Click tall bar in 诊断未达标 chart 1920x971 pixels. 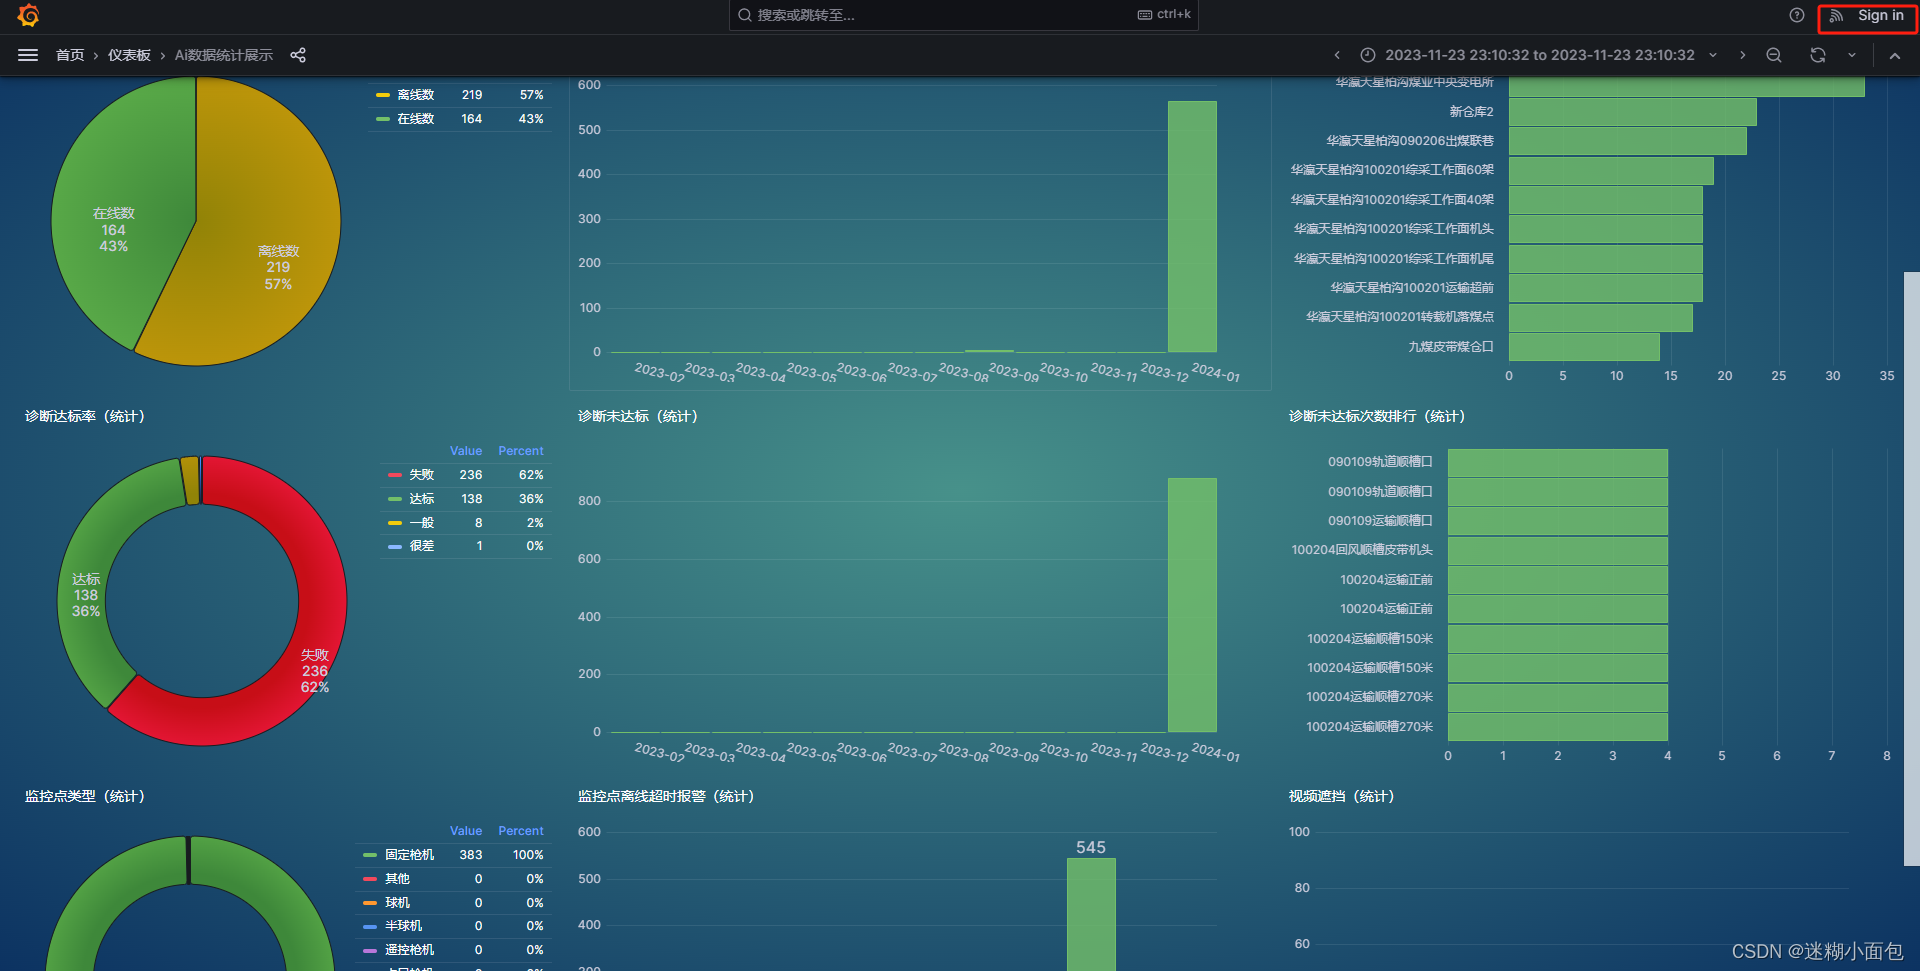click(1192, 605)
